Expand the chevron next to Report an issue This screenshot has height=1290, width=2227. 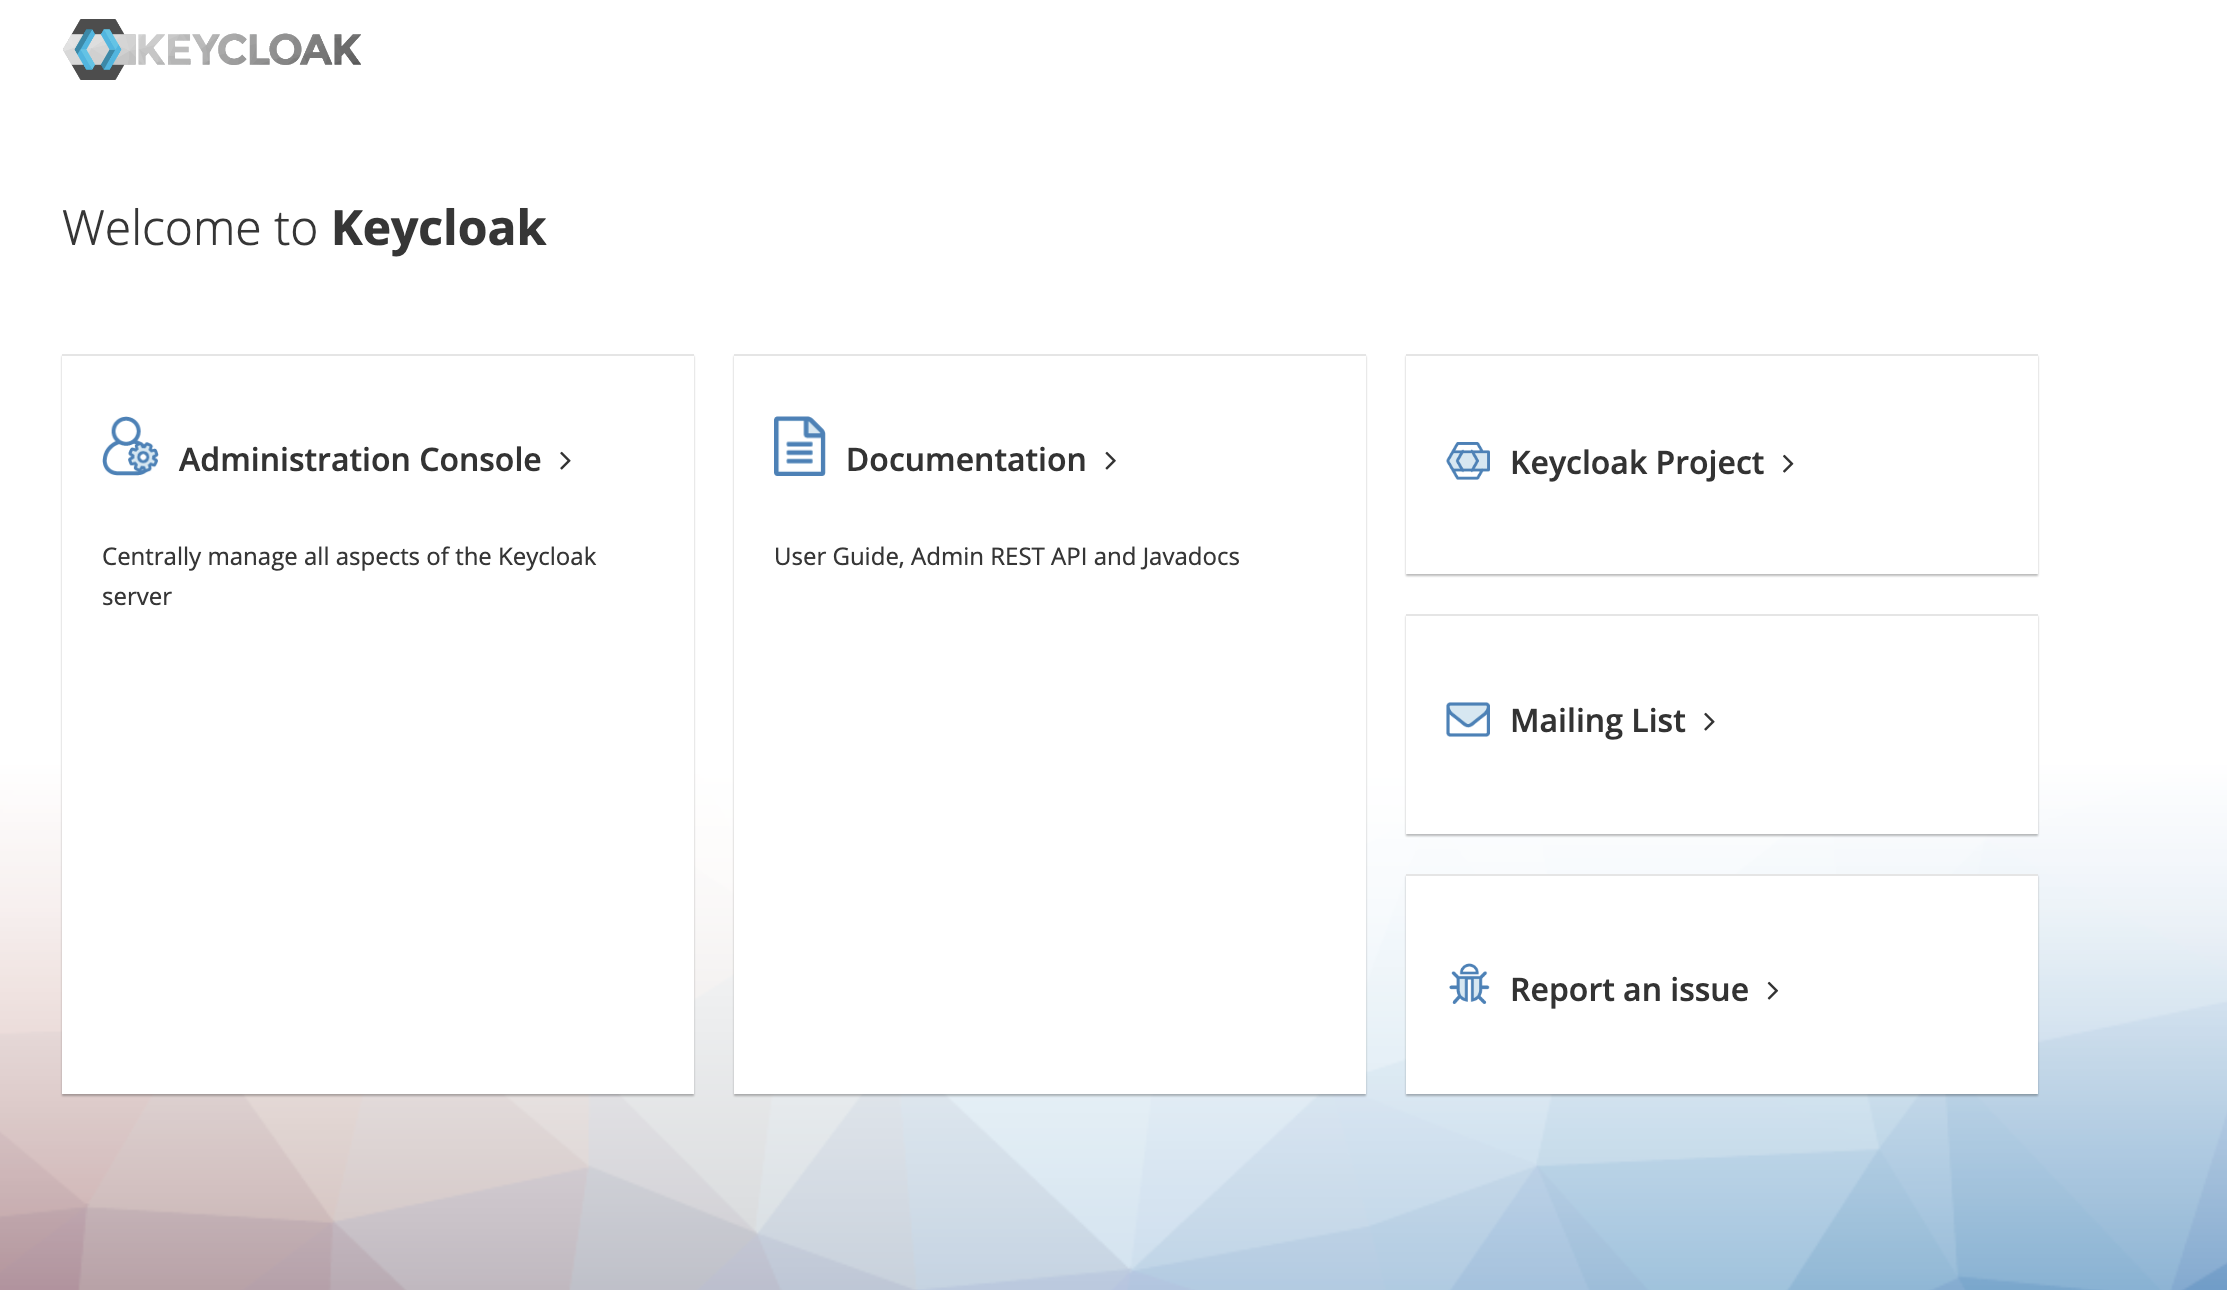click(1774, 990)
